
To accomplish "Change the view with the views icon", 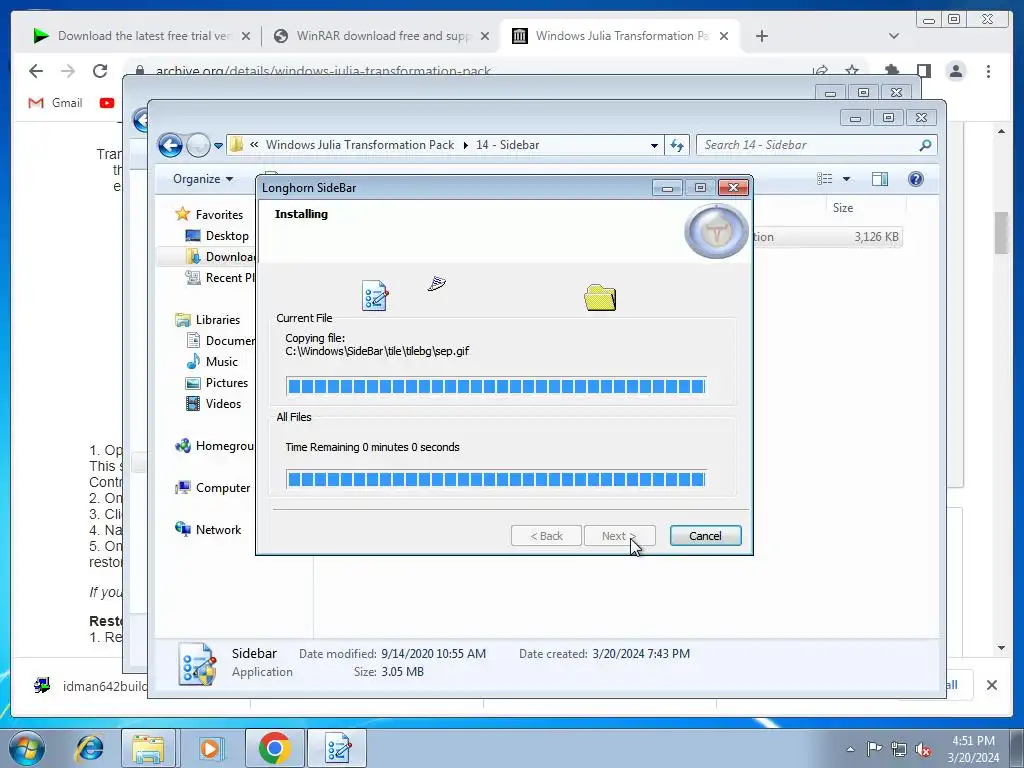I will tap(825, 179).
